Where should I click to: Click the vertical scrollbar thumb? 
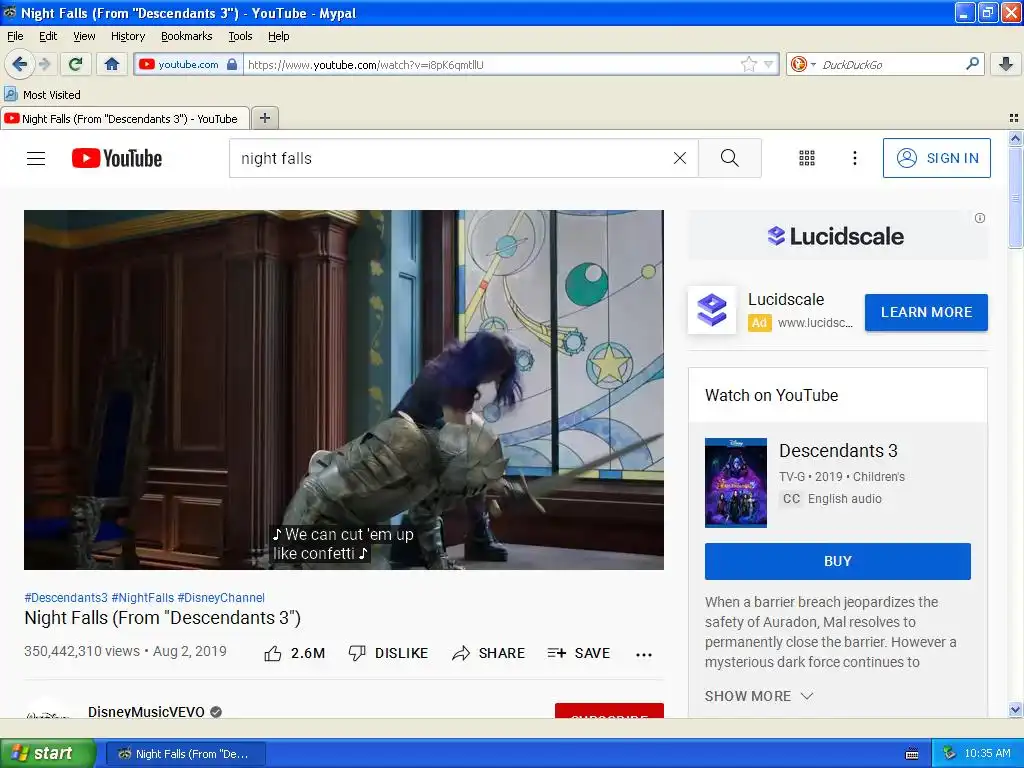click(x=1015, y=197)
